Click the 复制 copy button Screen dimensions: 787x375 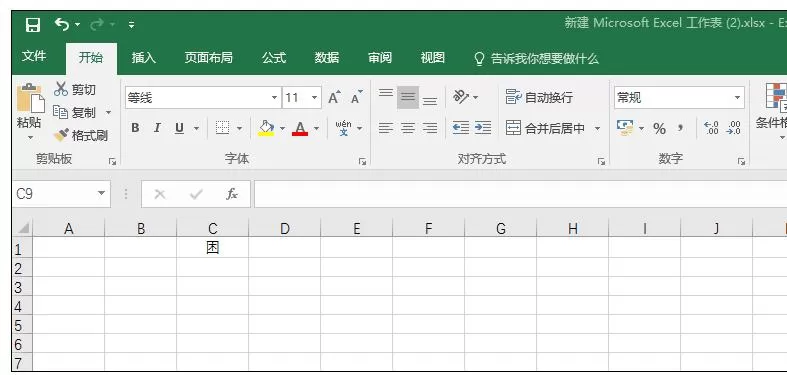[74, 112]
